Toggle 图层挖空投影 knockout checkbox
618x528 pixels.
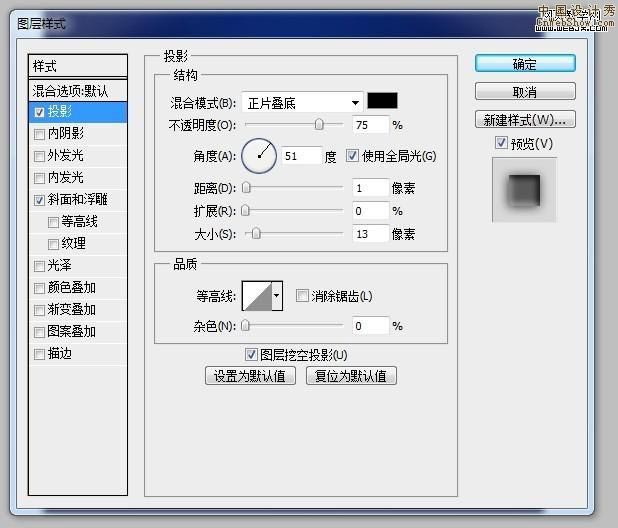click(x=251, y=355)
